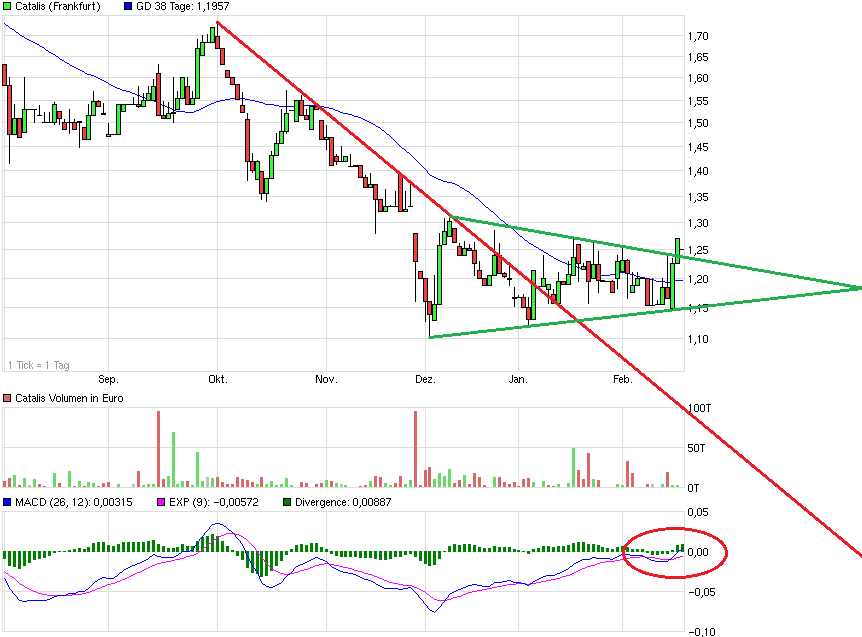Viewport: 862px width, 637px height.
Task: Click the 1,50 price axis value
Action: tap(698, 123)
